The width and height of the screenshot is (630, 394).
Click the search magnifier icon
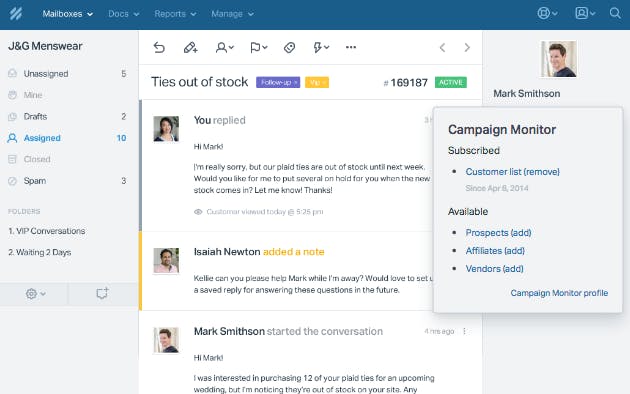615,13
